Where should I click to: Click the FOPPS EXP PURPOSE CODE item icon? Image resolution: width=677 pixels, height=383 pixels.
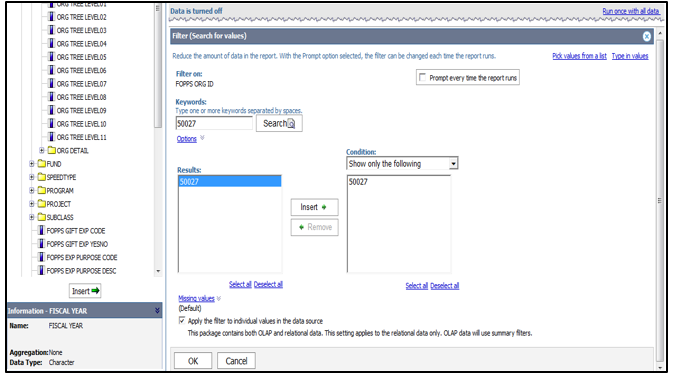click(41, 257)
